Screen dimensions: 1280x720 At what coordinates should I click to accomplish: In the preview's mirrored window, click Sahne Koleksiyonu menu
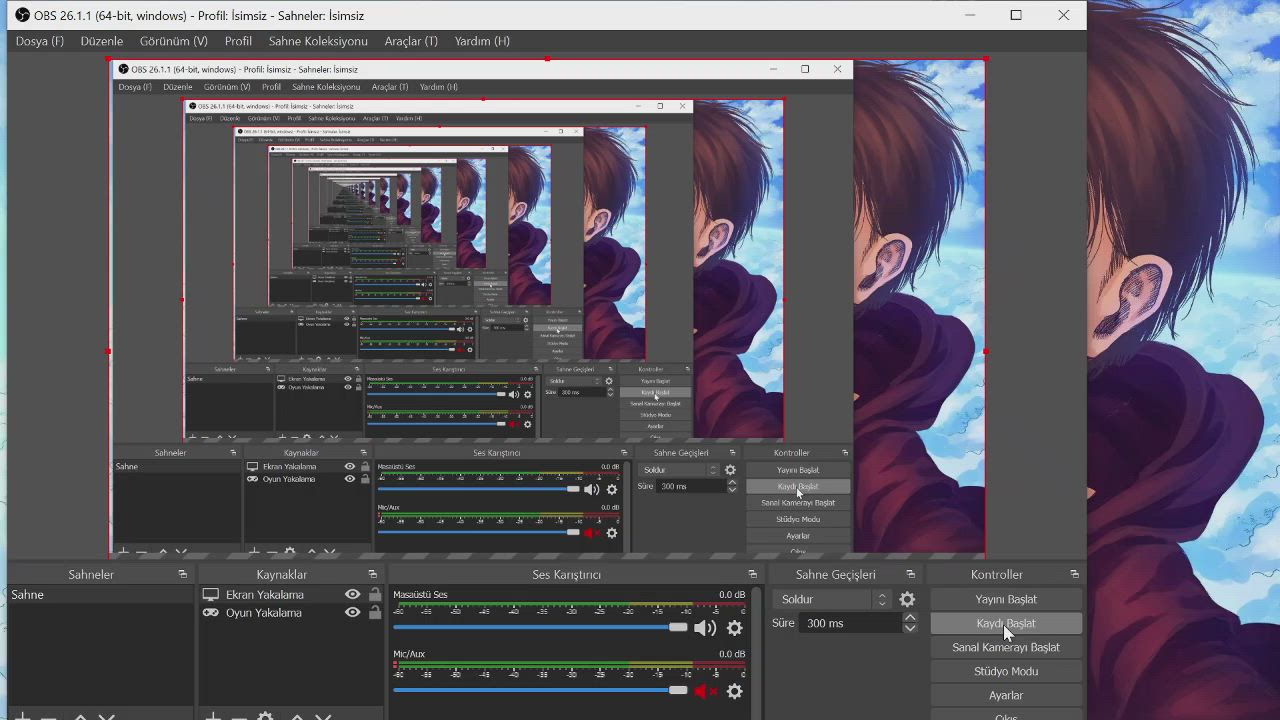[x=325, y=87]
